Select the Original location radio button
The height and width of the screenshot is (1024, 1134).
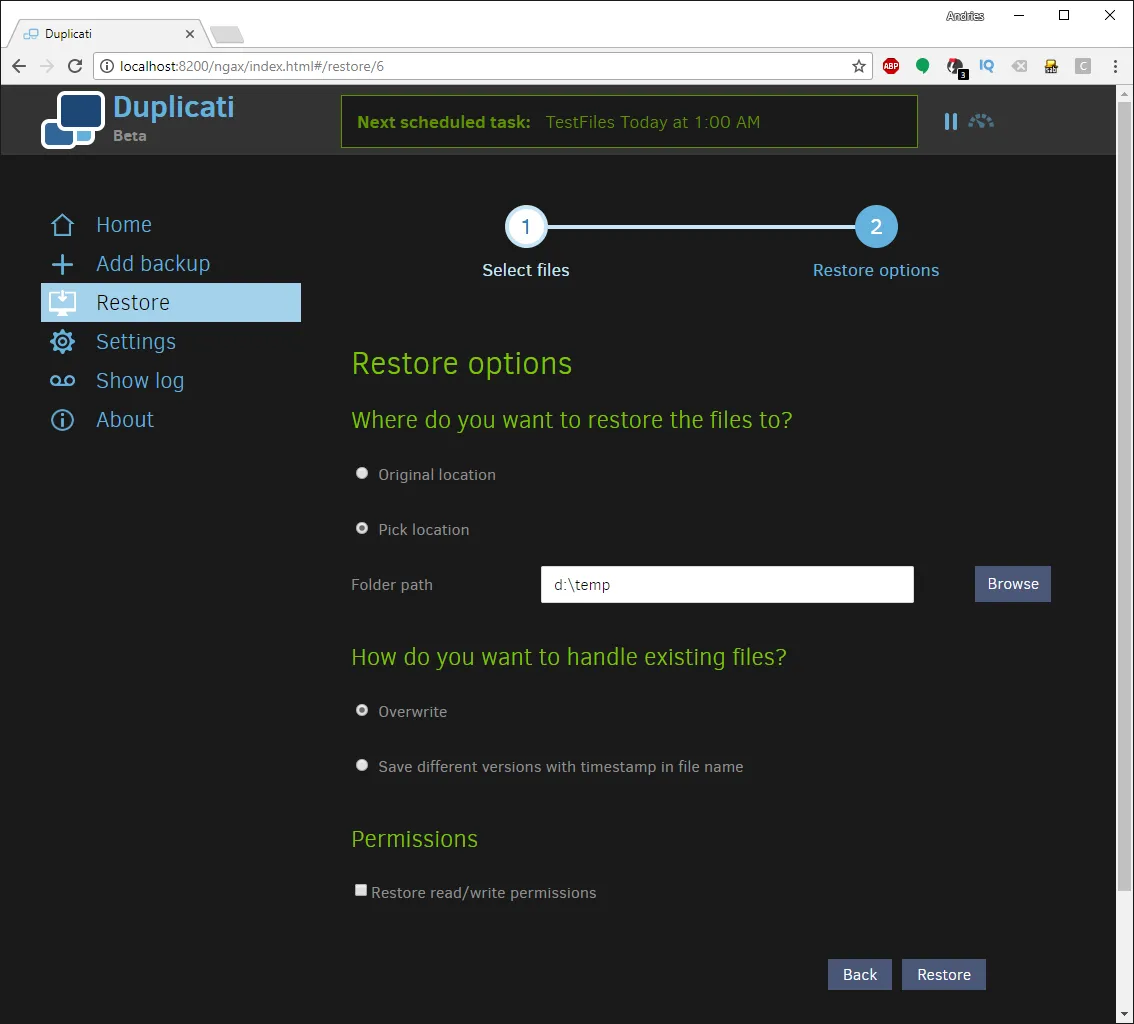point(362,474)
